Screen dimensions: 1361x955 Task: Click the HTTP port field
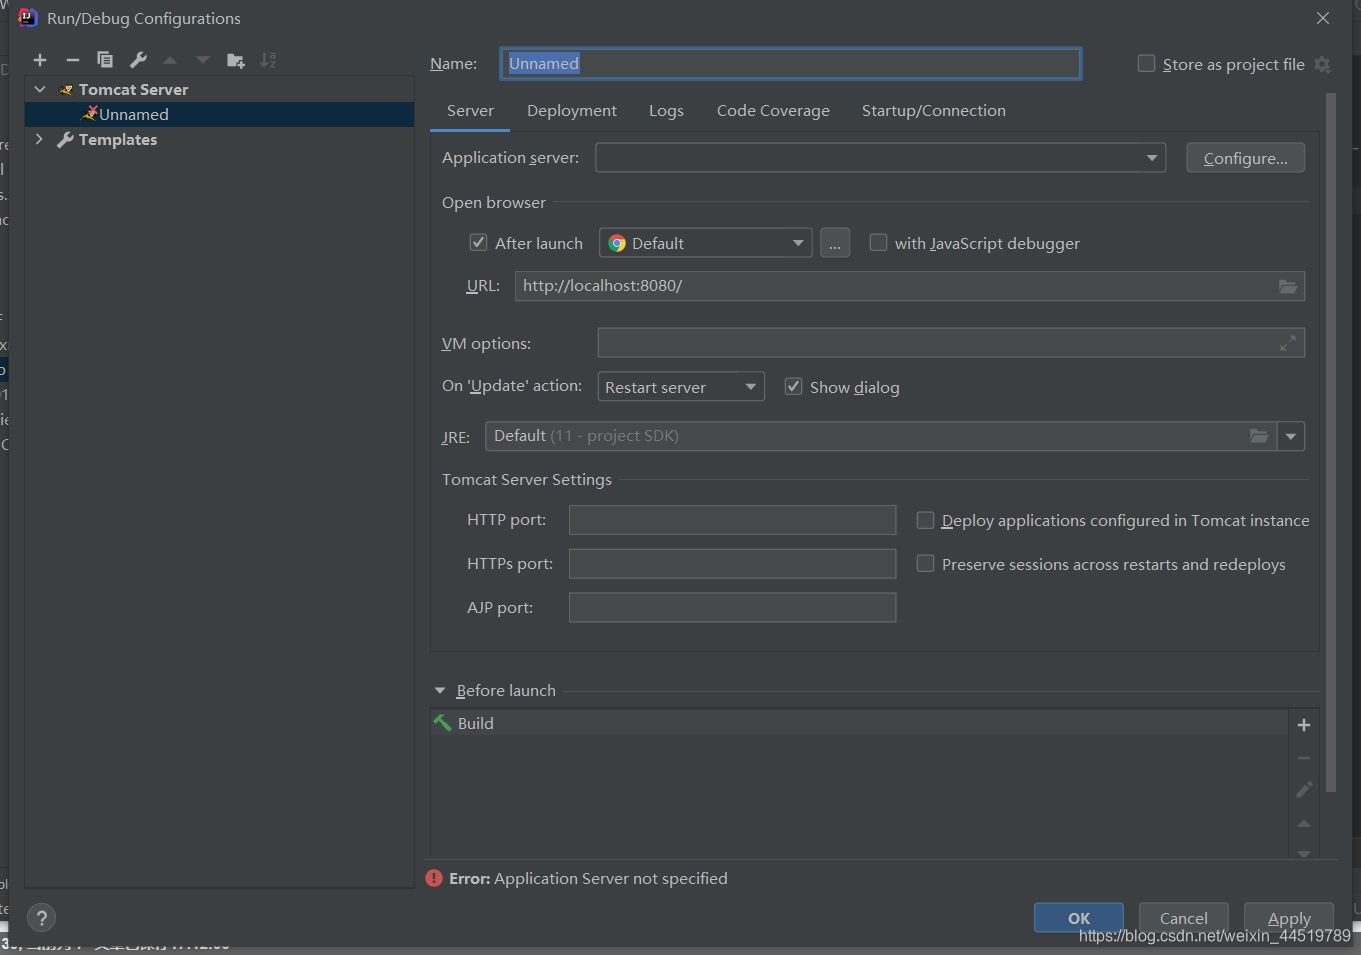[x=732, y=520]
